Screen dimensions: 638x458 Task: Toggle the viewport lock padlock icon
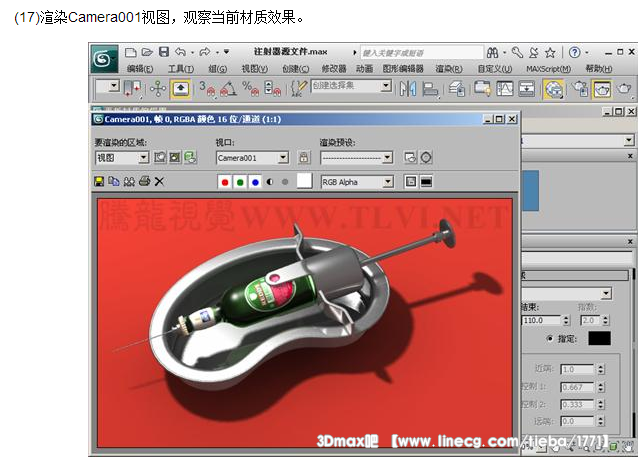click(304, 157)
